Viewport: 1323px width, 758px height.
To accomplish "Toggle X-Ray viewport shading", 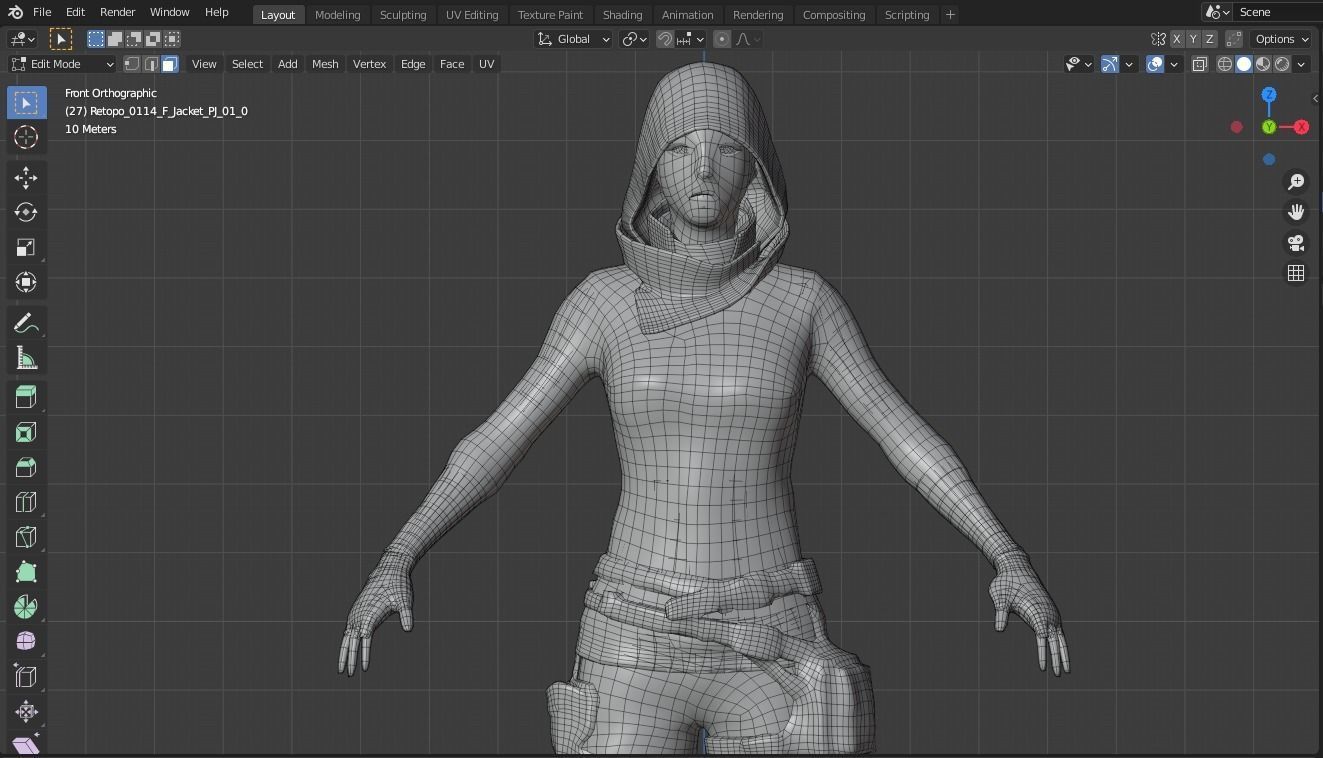I will [1199, 63].
